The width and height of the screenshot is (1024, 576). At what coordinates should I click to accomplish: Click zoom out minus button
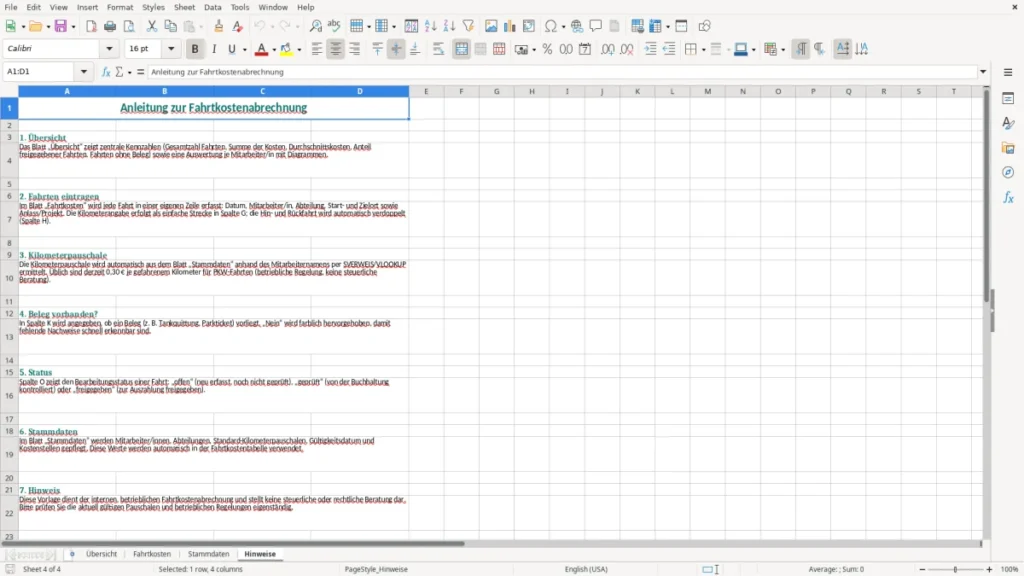point(922,569)
